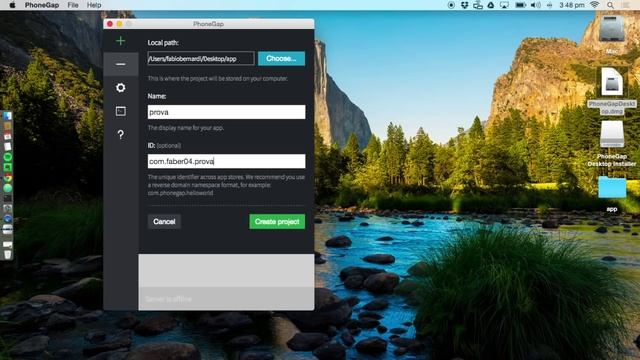The width and height of the screenshot is (640, 360).
Task: Click the Finder icon in the dock
Action: tap(7, 116)
